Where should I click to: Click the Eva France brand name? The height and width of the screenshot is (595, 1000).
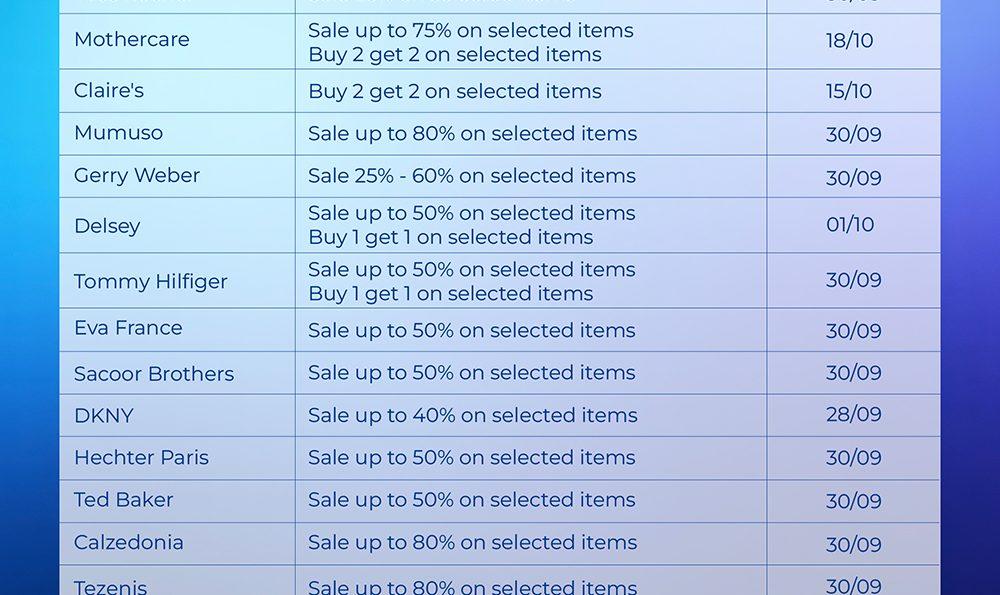pos(128,328)
